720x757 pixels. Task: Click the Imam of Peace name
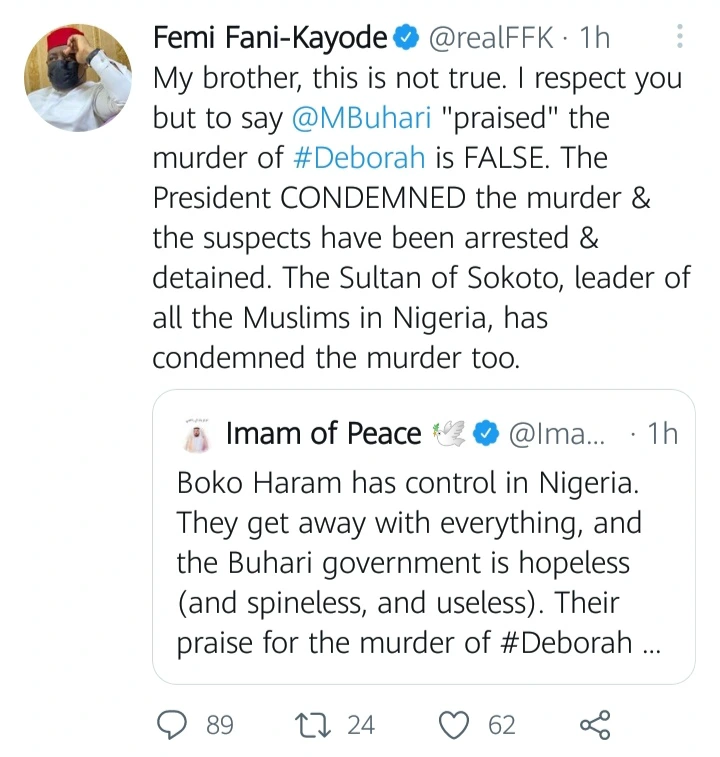pyautogui.click(x=323, y=433)
